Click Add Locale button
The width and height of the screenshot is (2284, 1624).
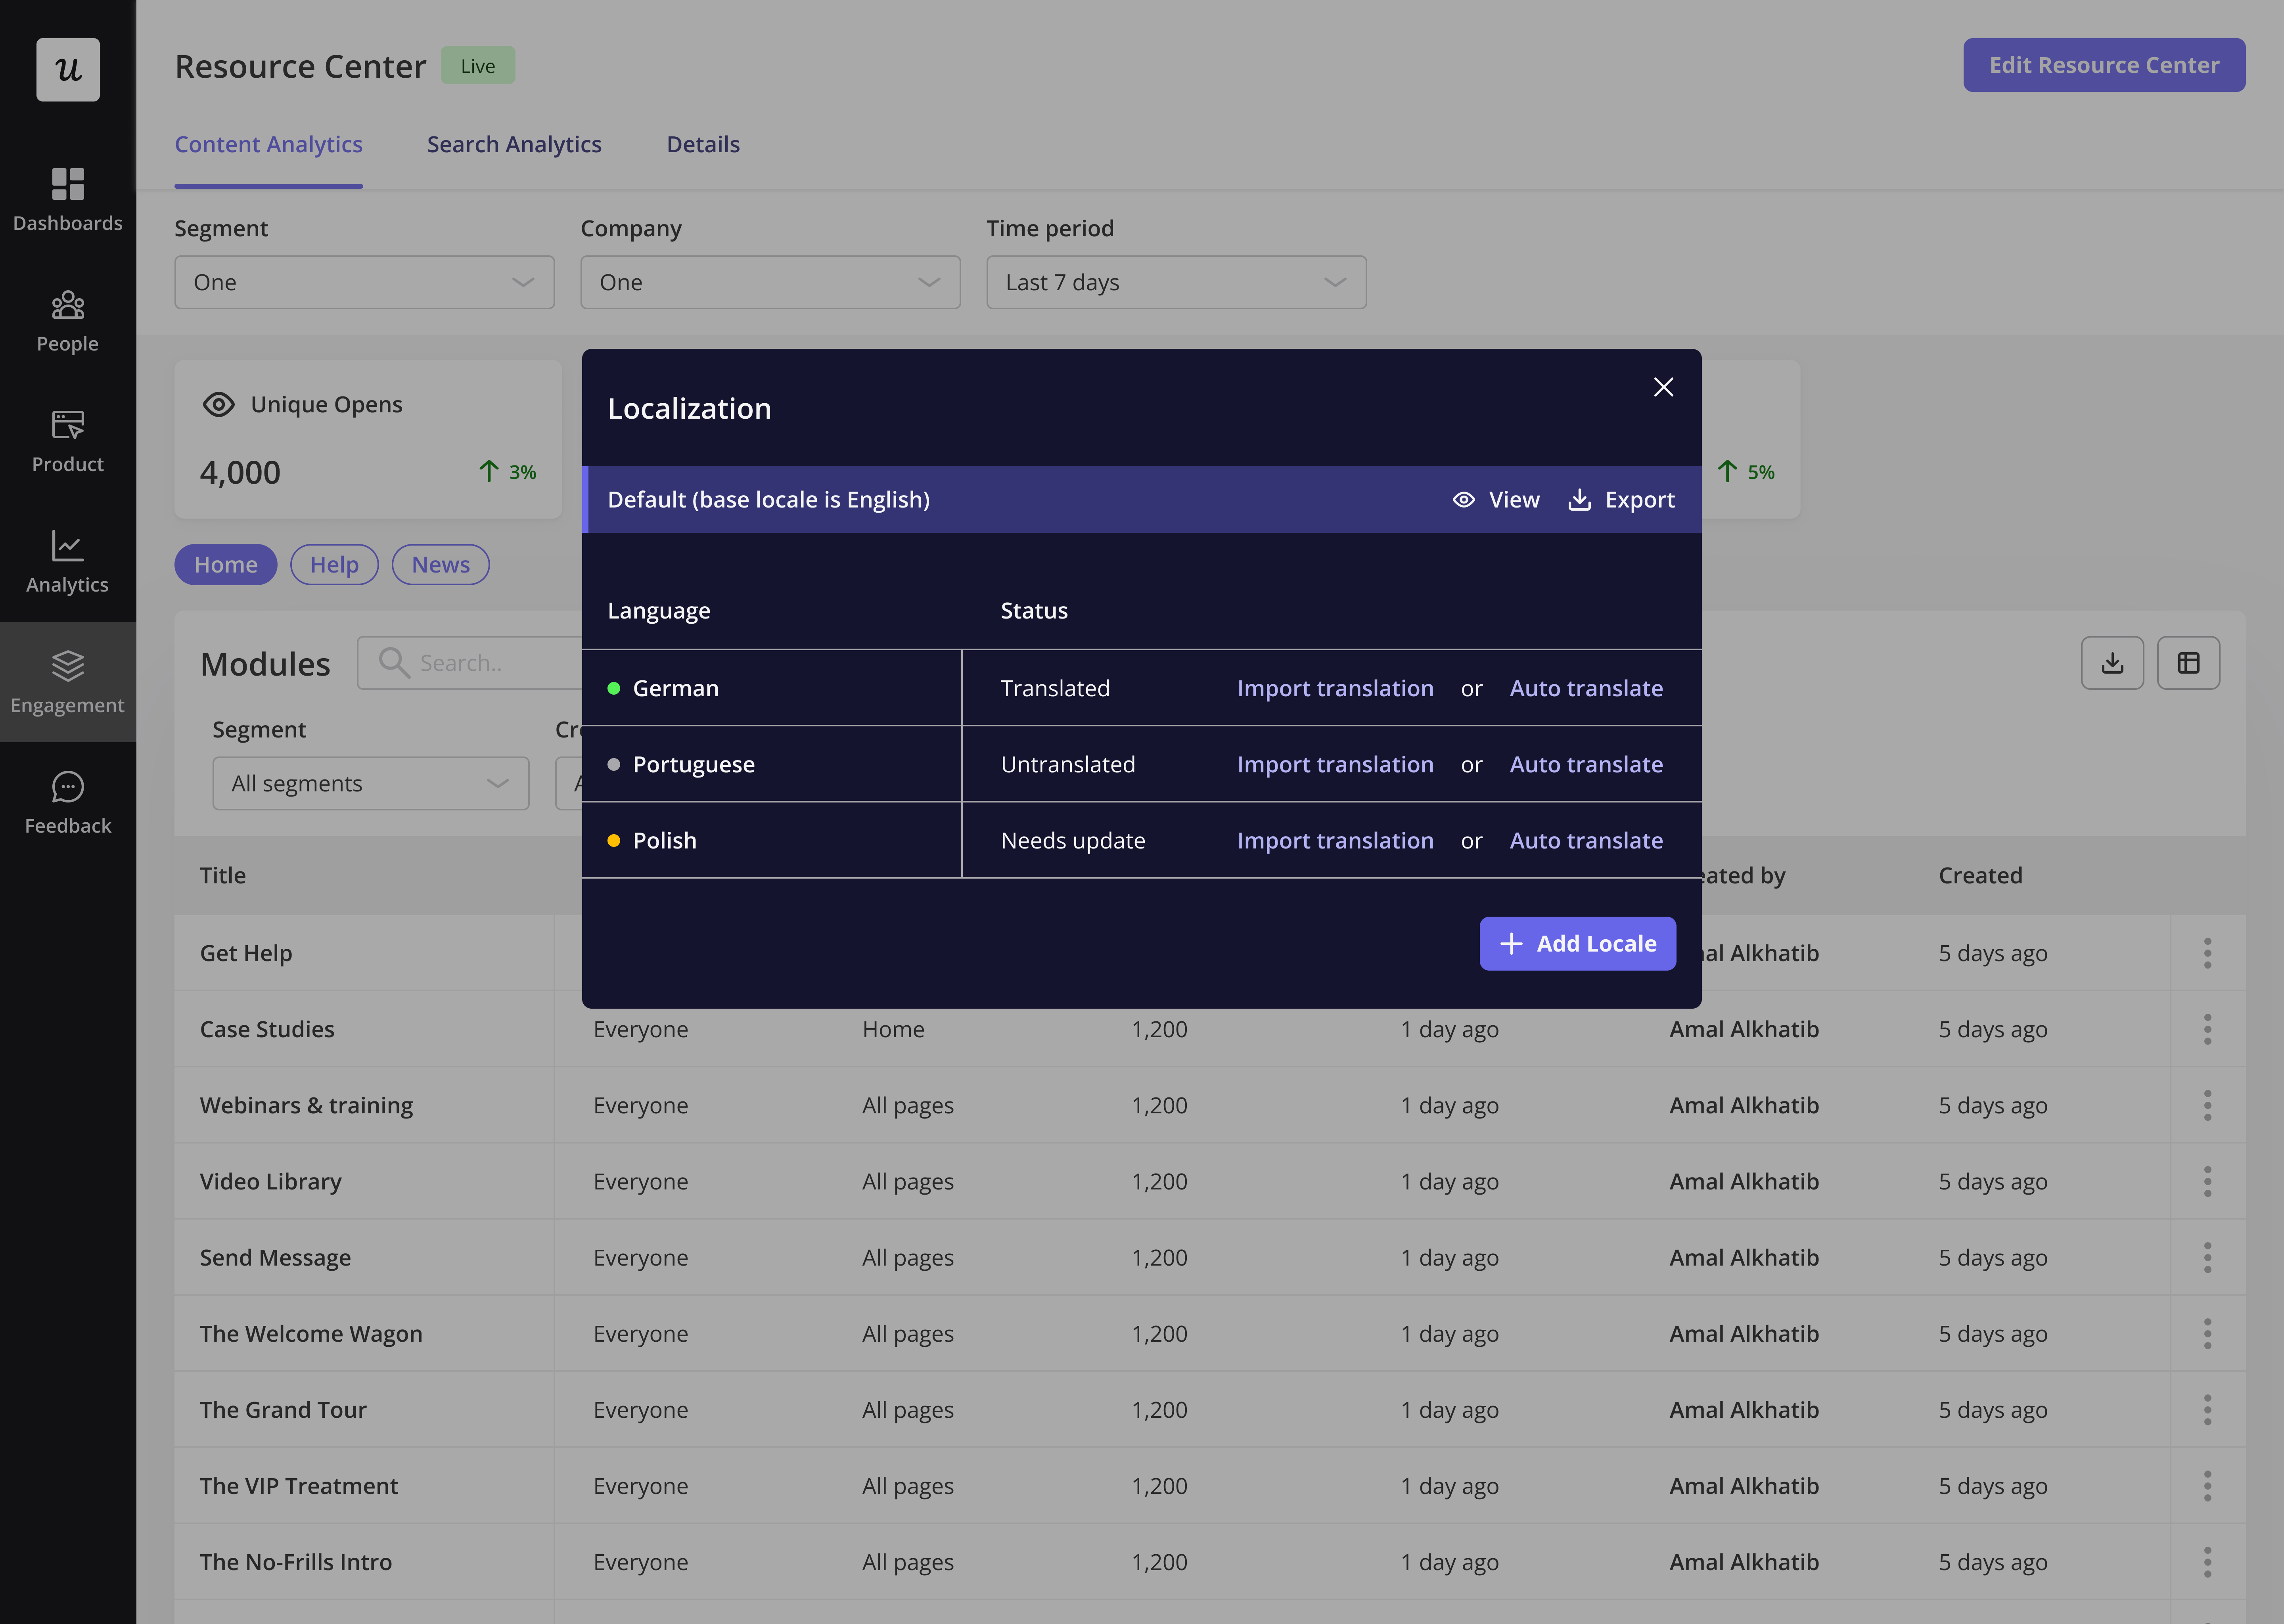click(x=1578, y=942)
